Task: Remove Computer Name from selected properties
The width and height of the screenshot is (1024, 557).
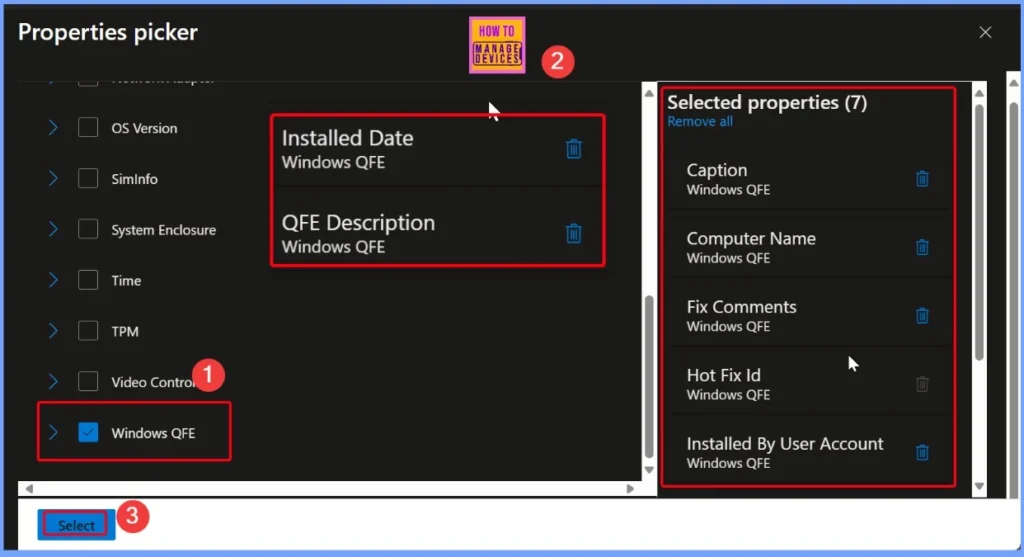Action: click(x=922, y=247)
